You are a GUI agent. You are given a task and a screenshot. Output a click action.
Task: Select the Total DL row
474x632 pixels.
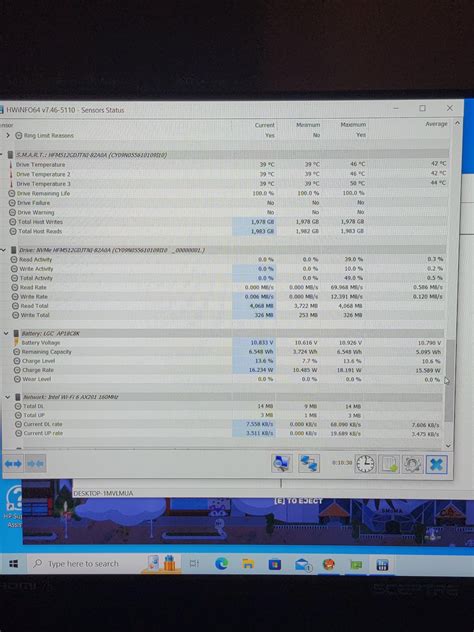229,406
